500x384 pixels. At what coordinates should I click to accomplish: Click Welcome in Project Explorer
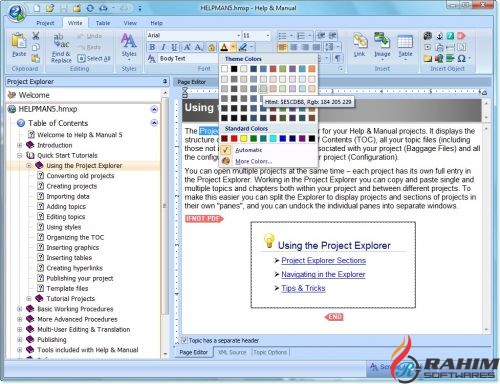coord(34,95)
